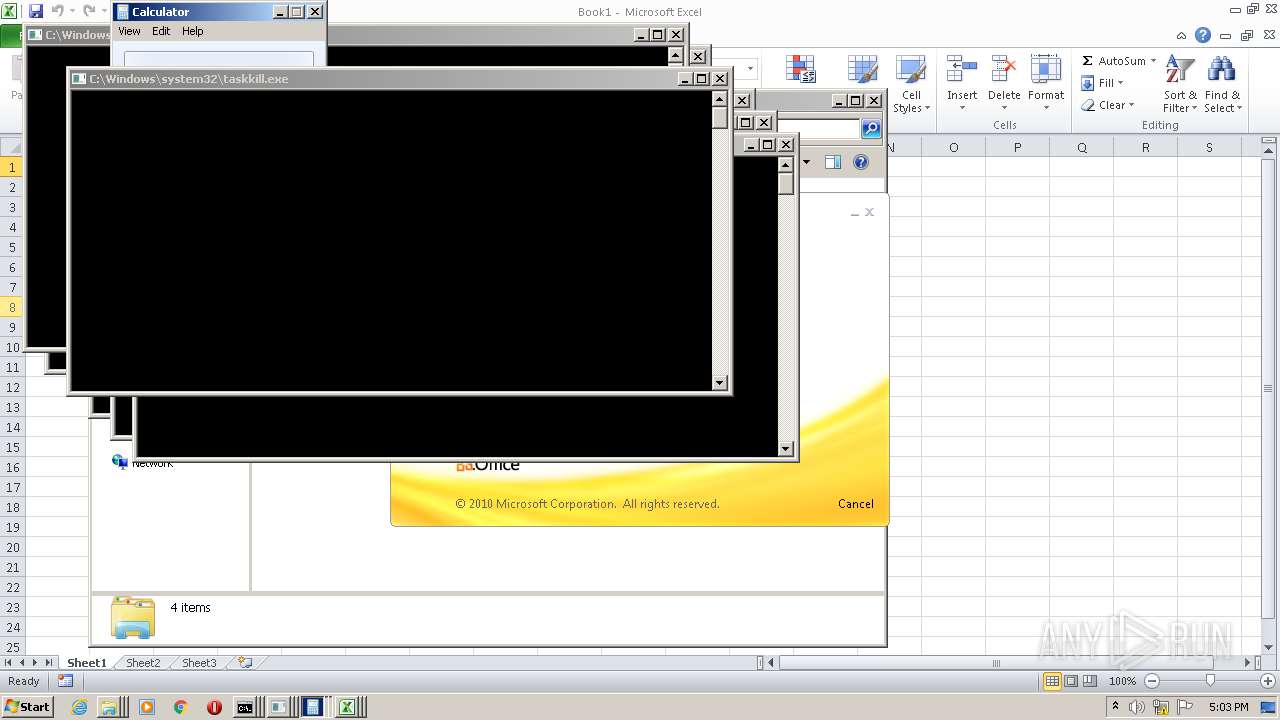
Task: Show hidden tray icons arrow
Action: pyautogui.click(x=1115, y=707)
